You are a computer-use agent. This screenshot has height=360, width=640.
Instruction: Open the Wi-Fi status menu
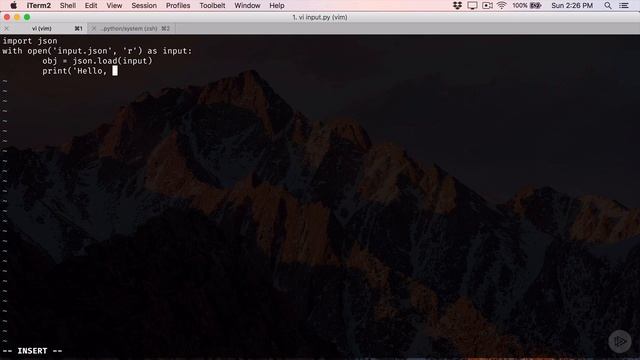click(502, 5)
